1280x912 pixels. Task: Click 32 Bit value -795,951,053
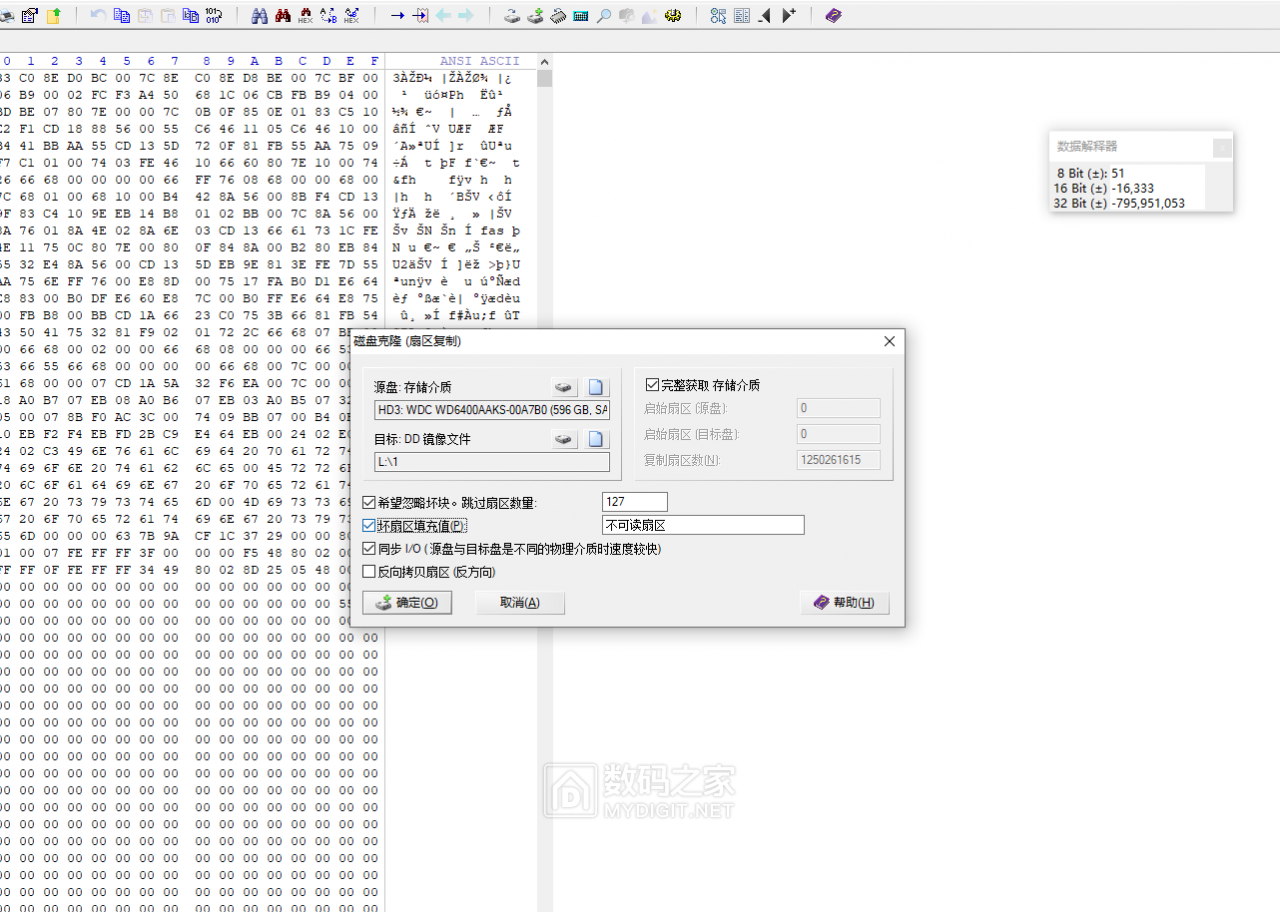1148,203
